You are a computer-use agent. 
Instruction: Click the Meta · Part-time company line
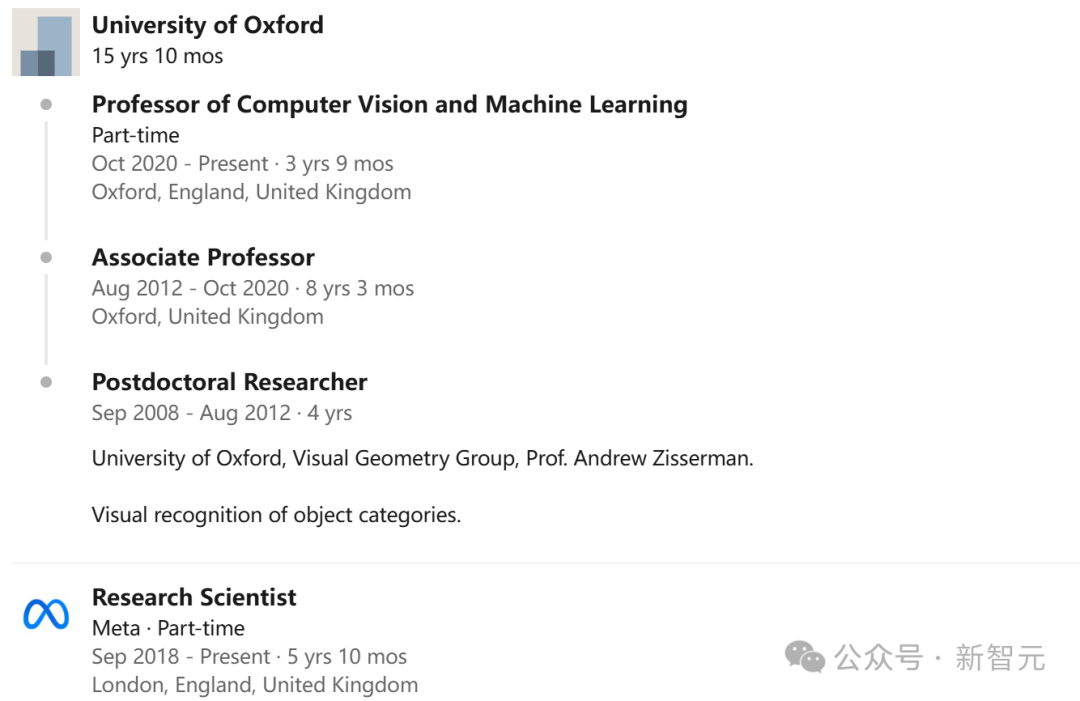click(168, 628)
